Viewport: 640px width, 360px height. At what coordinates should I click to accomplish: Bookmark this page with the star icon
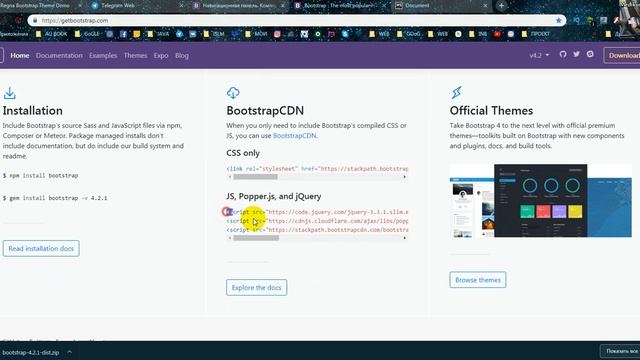pos(558,20)
